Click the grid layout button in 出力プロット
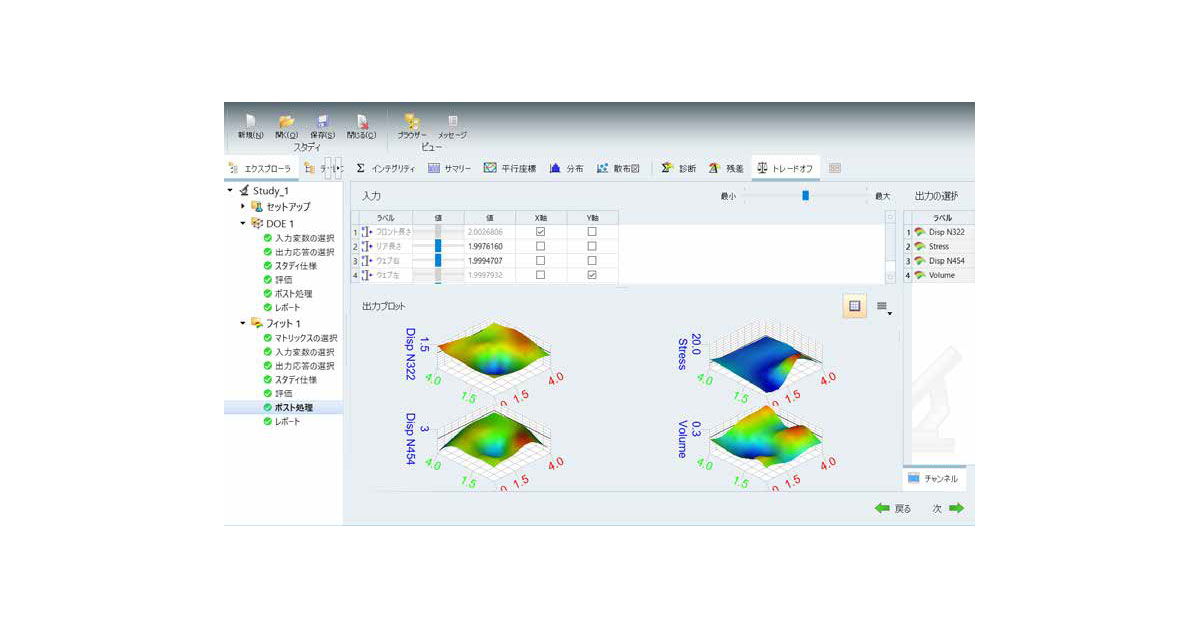Viewport: 1200px width, 628px height. coord(855,307)
